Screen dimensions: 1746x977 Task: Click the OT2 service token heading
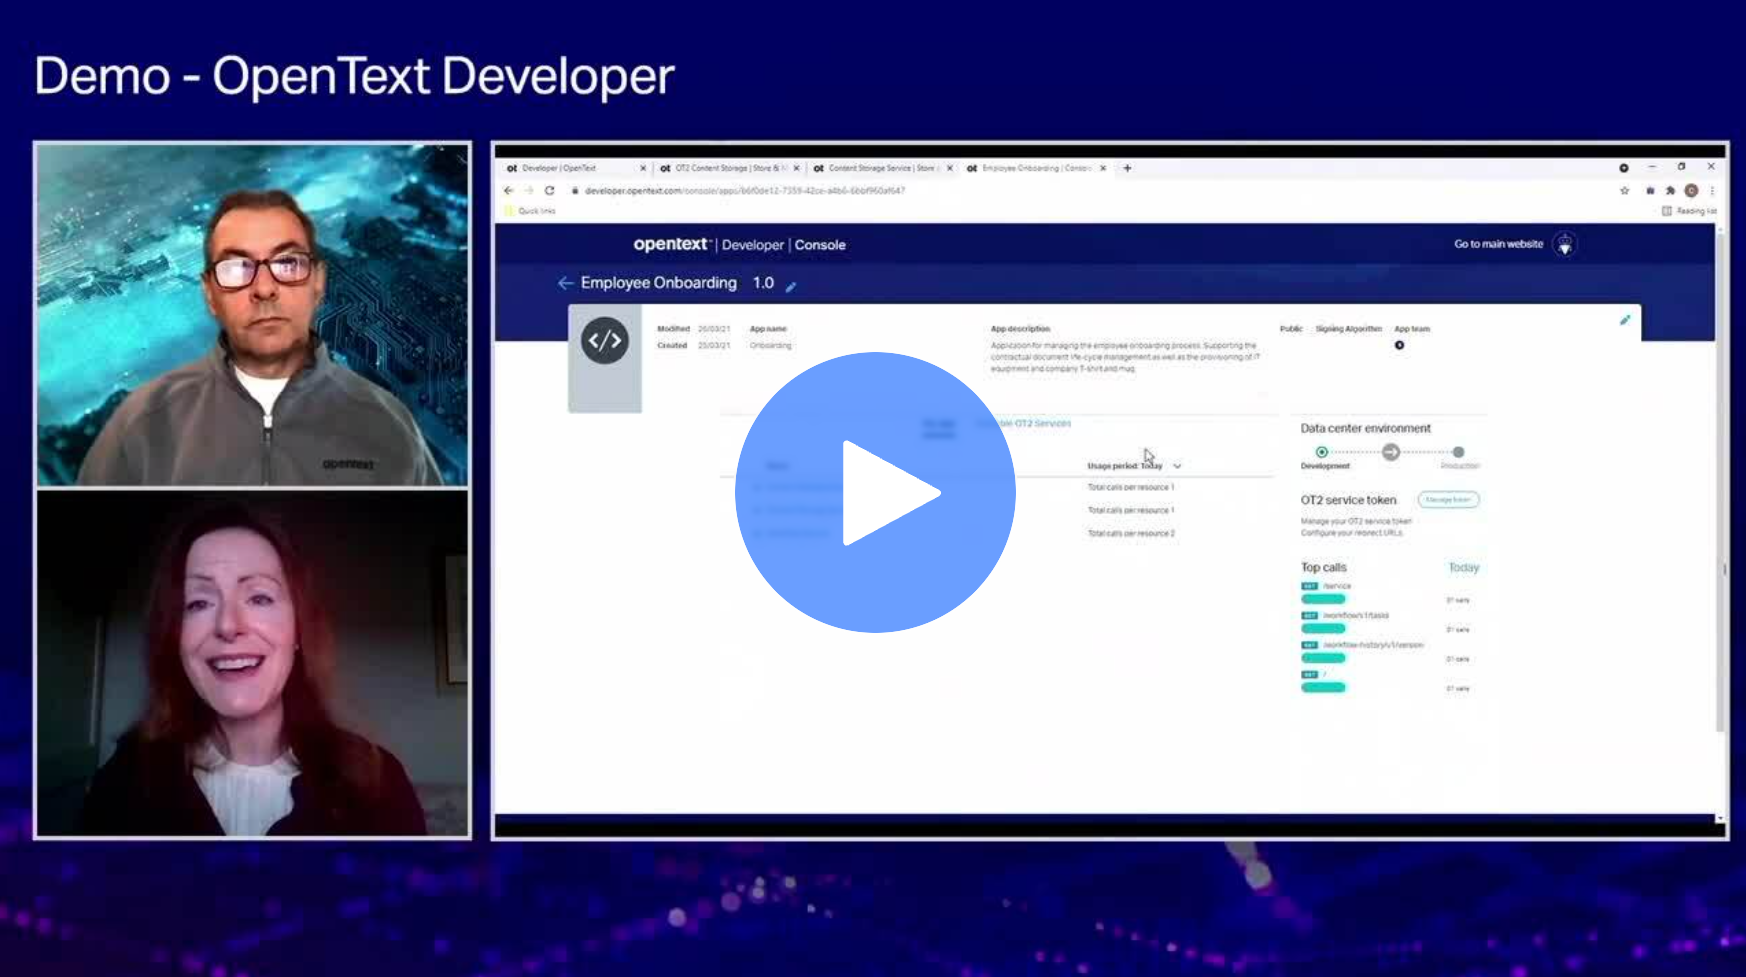click(1348, 500)
